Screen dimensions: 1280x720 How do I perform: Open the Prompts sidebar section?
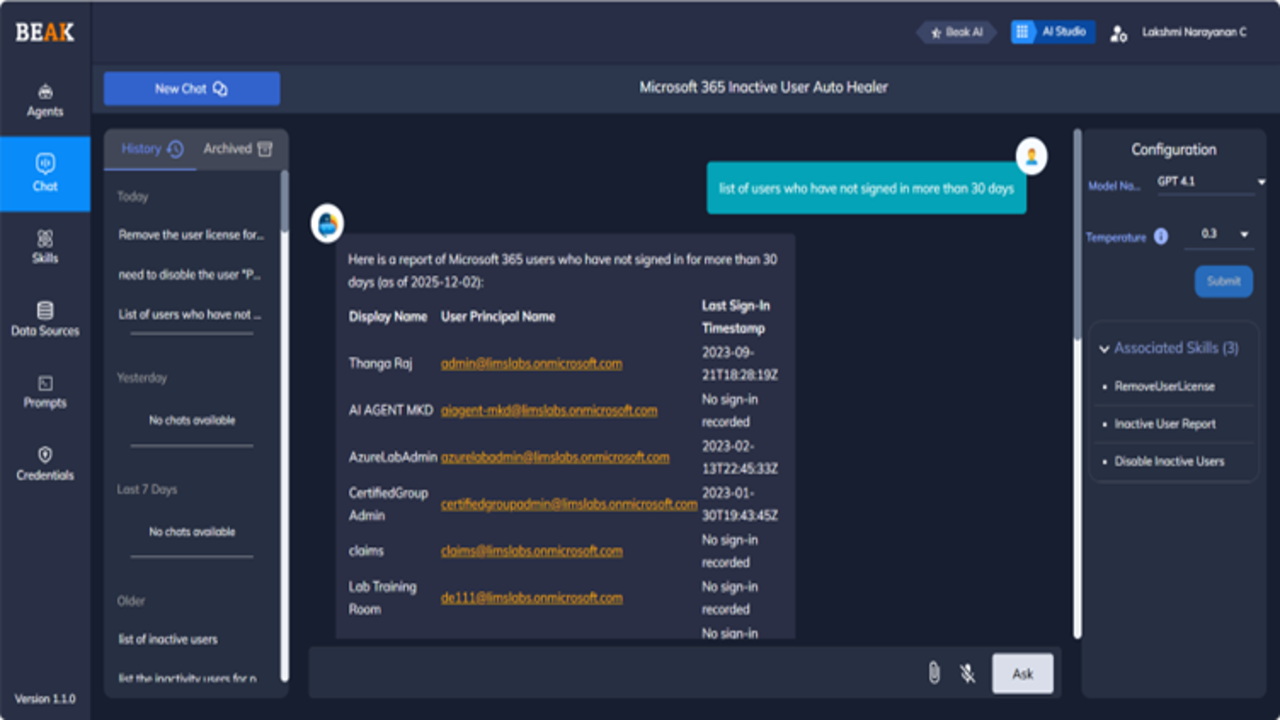pyautogui.click(x=45, y=392)
